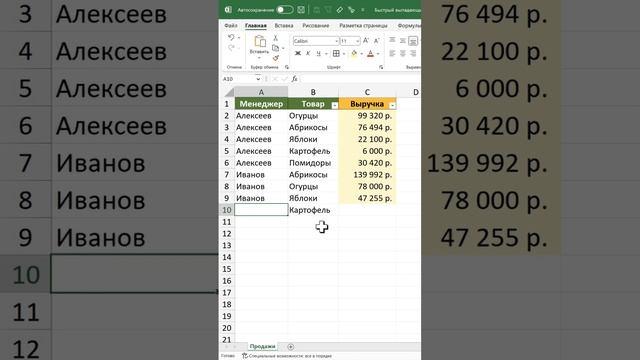The height and width of the screenshot is (360, 640).
Task: Click the New Sheet plus icon
Action: [x=291, y=347]
